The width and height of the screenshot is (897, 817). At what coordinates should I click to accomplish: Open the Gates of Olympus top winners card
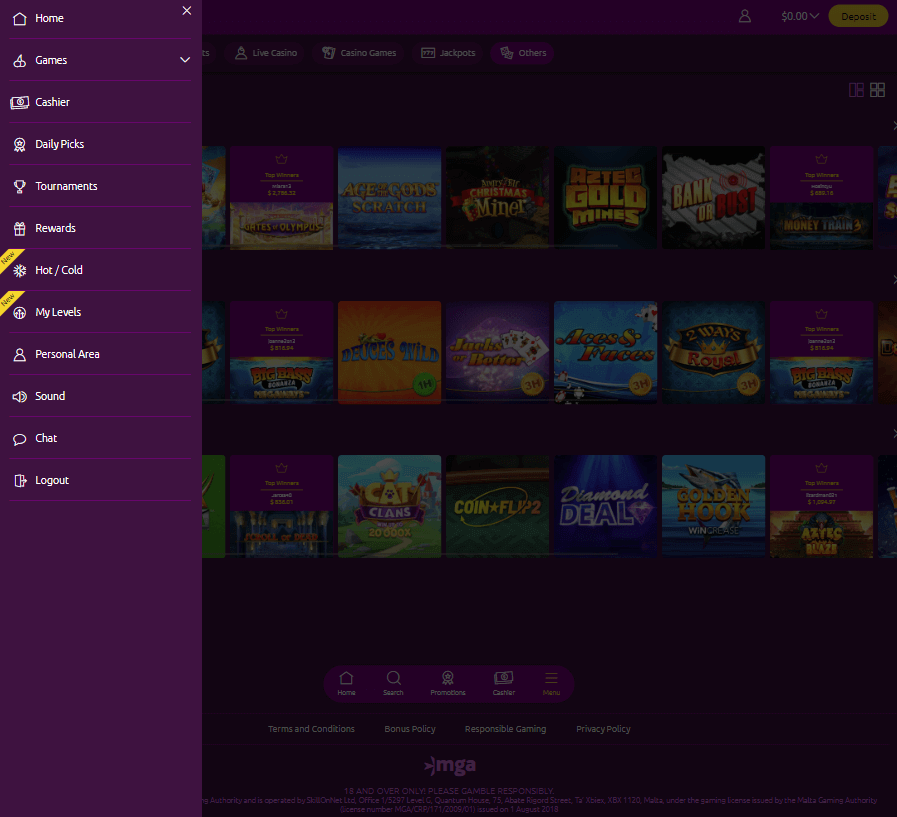281,197
